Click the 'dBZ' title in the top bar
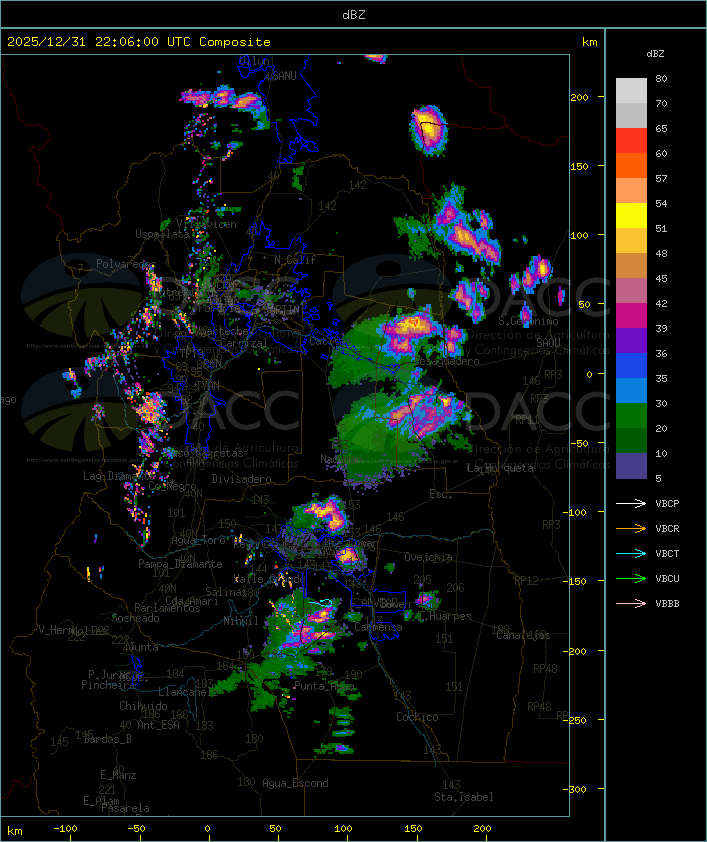Image resolution: width=707 pixels, height=842 pixels. click(x=354, y=15)
